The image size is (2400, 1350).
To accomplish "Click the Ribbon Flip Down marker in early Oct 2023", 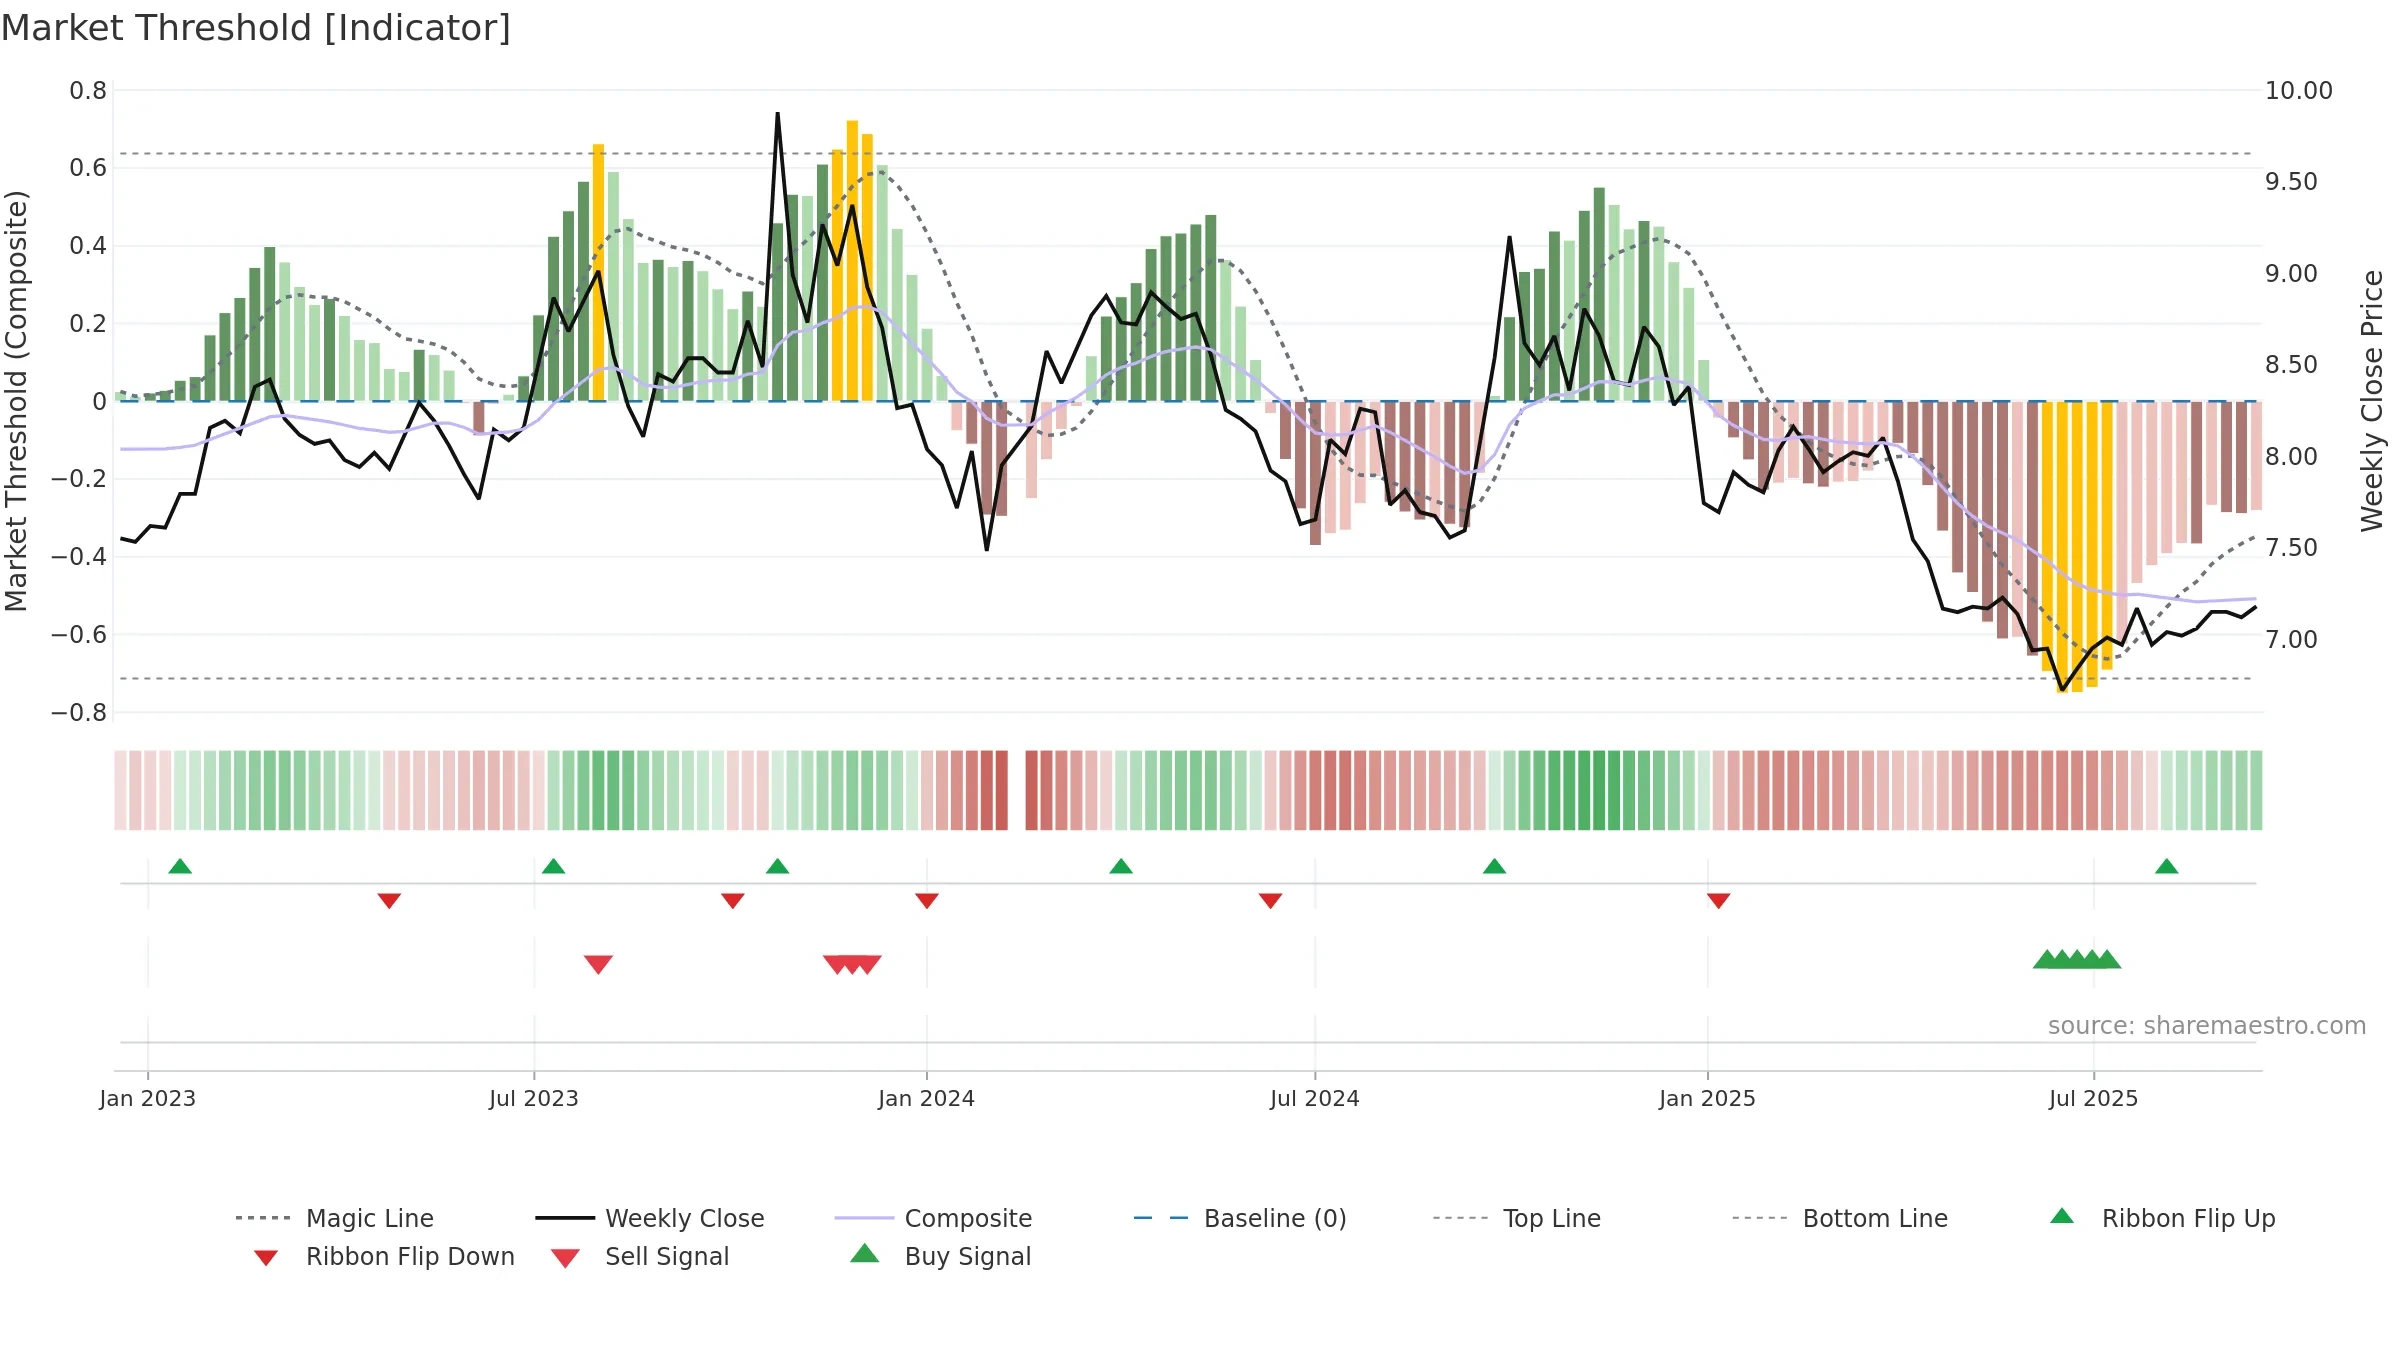I will point(732,901).
